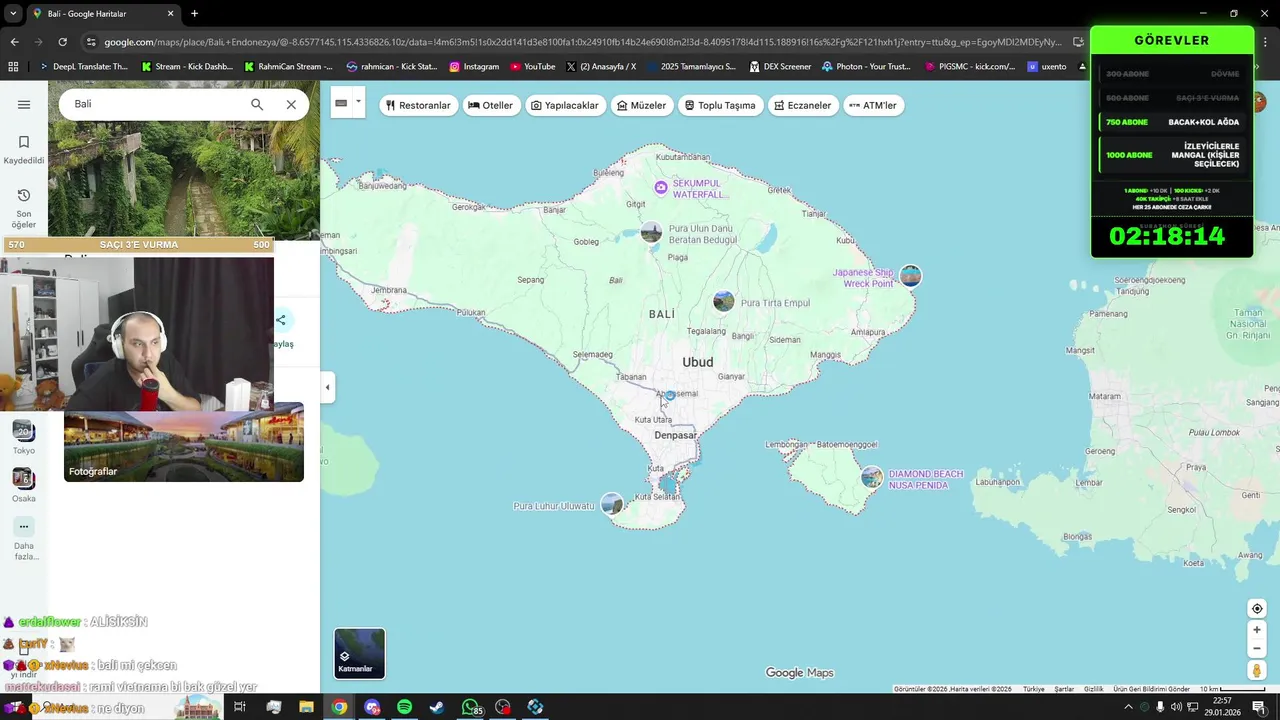This screenshot has width=1280, height=720.
Task: Open Gizlilik privacy link
Action: point(1094,689)
